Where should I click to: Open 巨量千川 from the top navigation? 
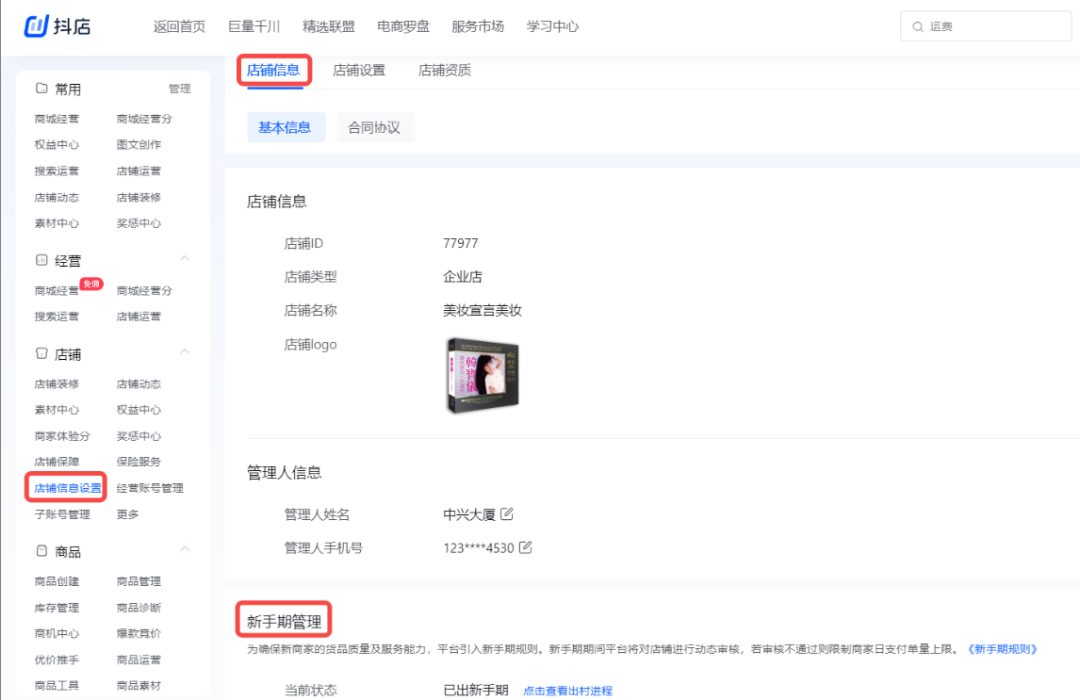tap(253, 27)
